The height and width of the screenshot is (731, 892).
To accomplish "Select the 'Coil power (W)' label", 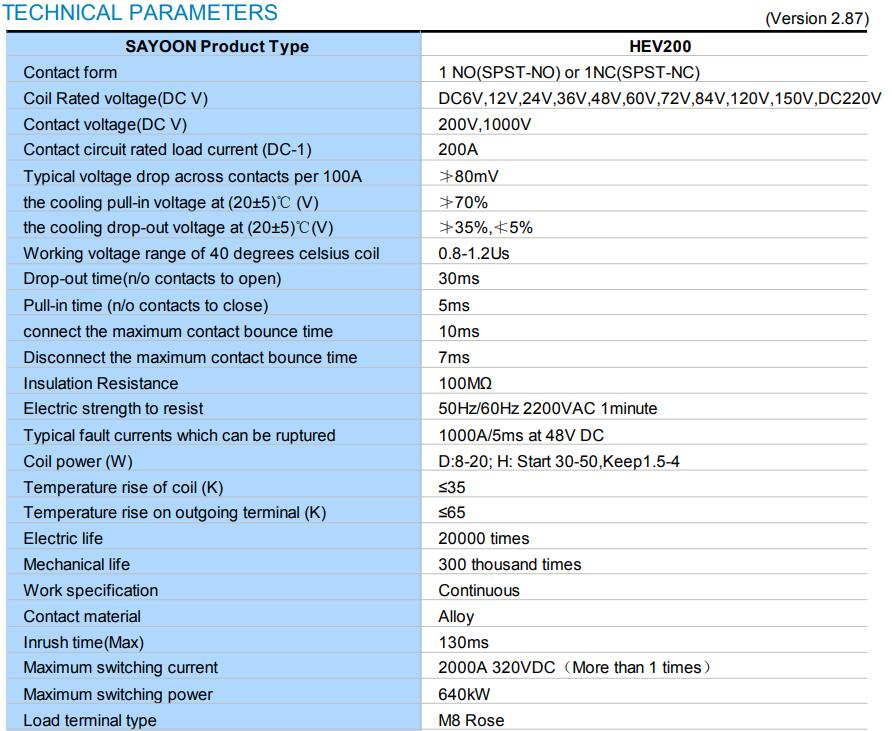I will tap(78, 461).
